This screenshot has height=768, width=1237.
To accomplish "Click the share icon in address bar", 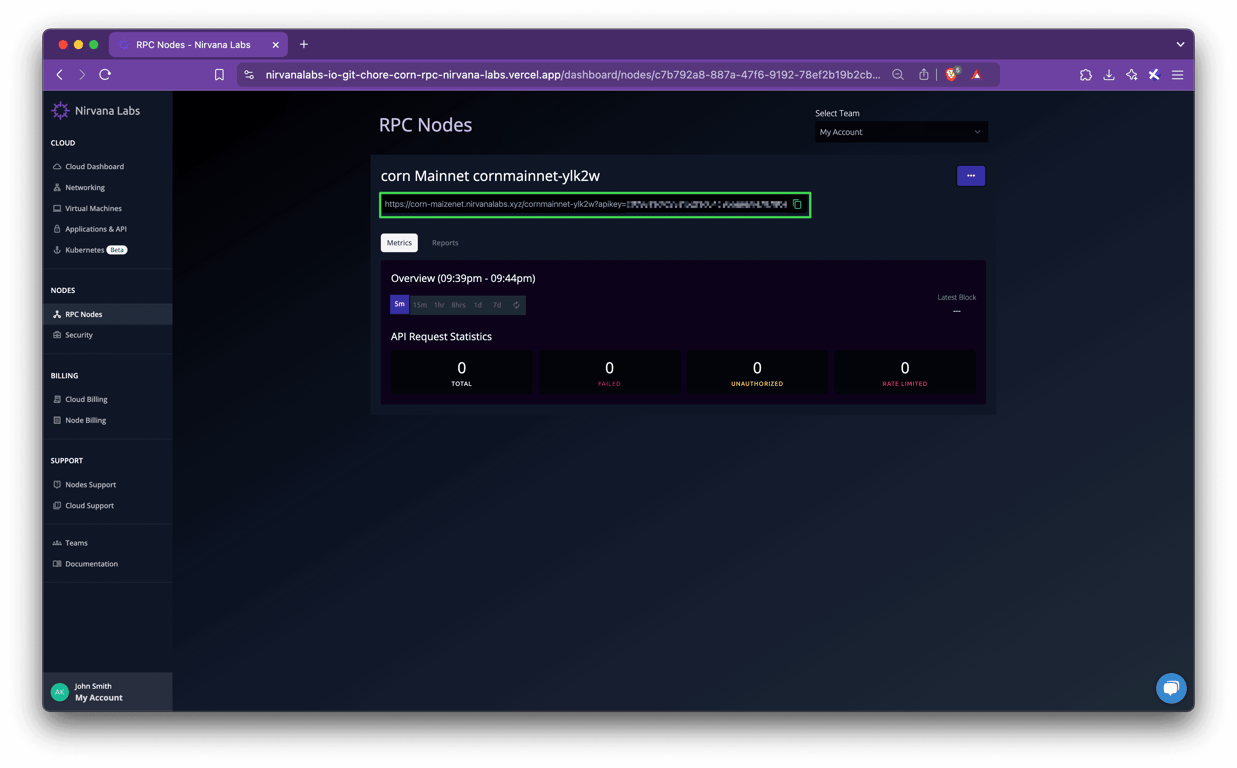I will tap(924, 75).
